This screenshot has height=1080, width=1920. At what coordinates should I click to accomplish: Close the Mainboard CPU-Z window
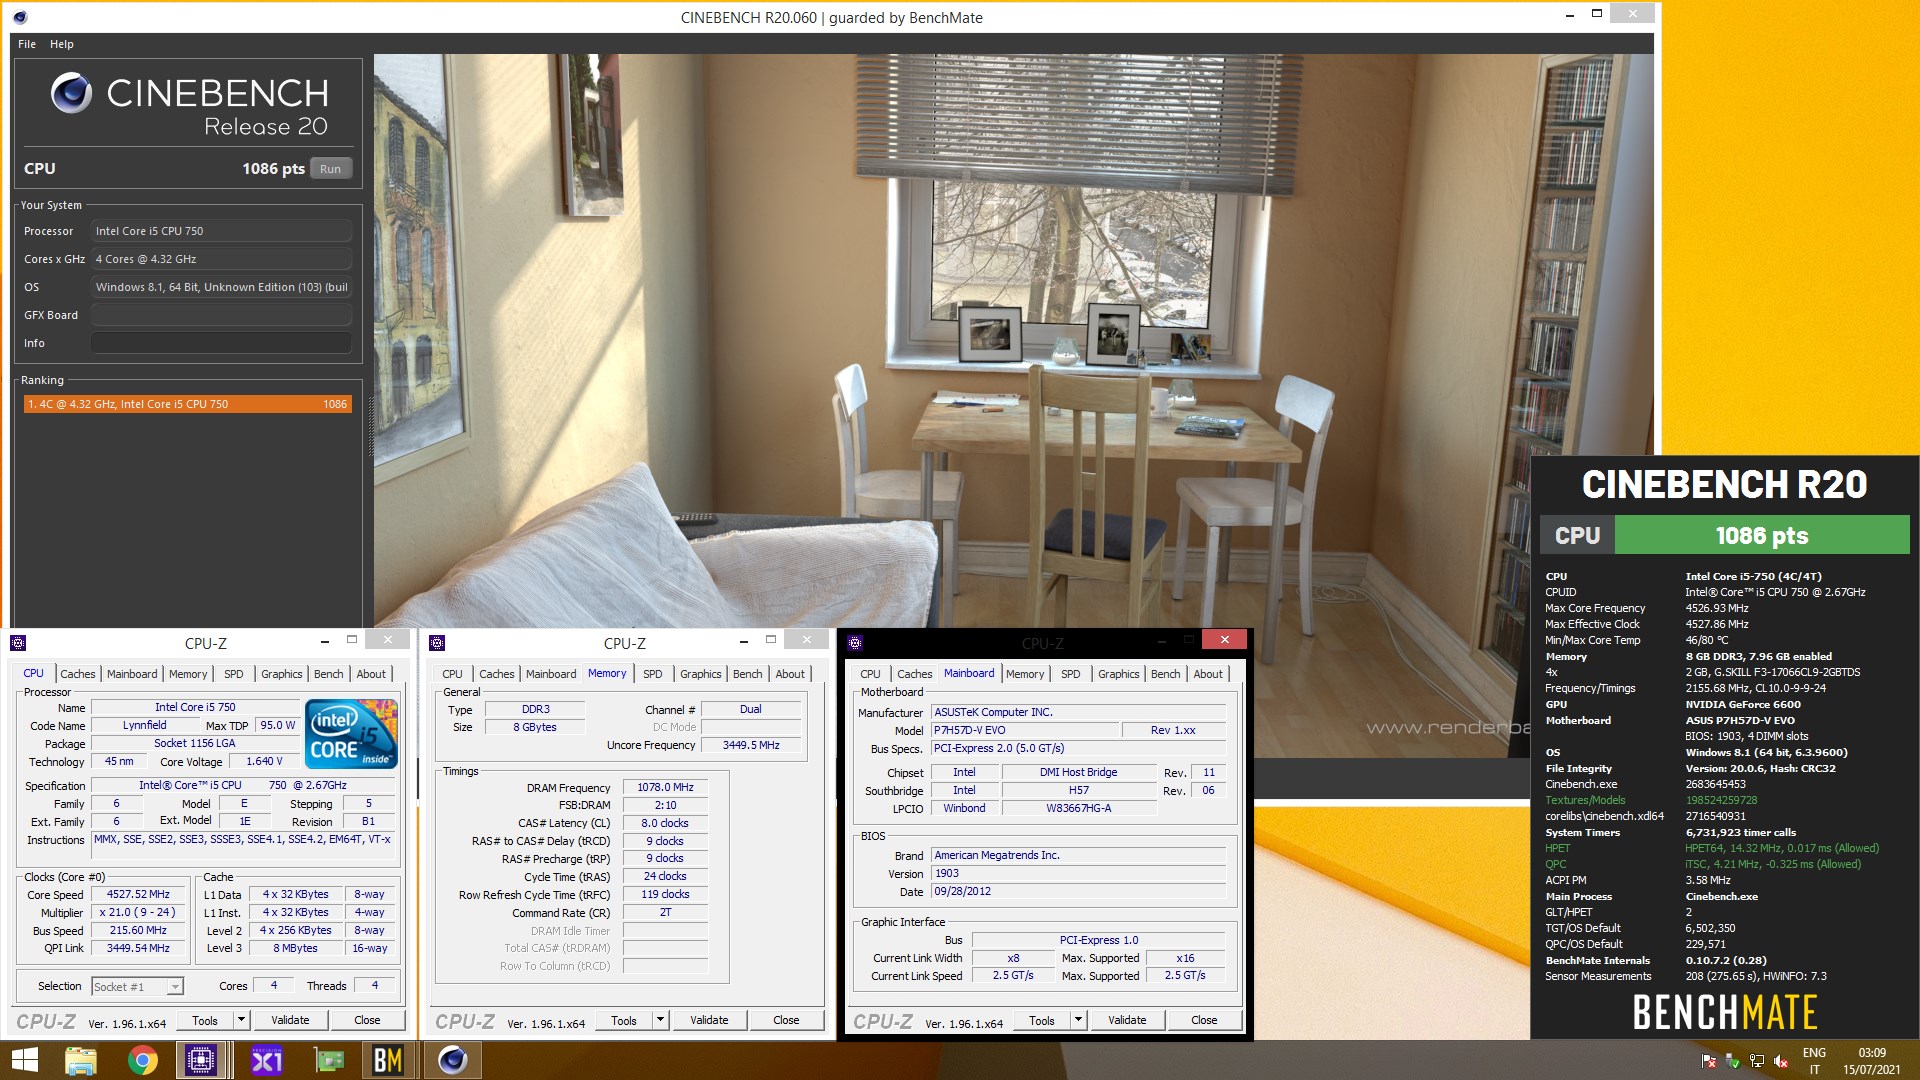[1224, 639]
